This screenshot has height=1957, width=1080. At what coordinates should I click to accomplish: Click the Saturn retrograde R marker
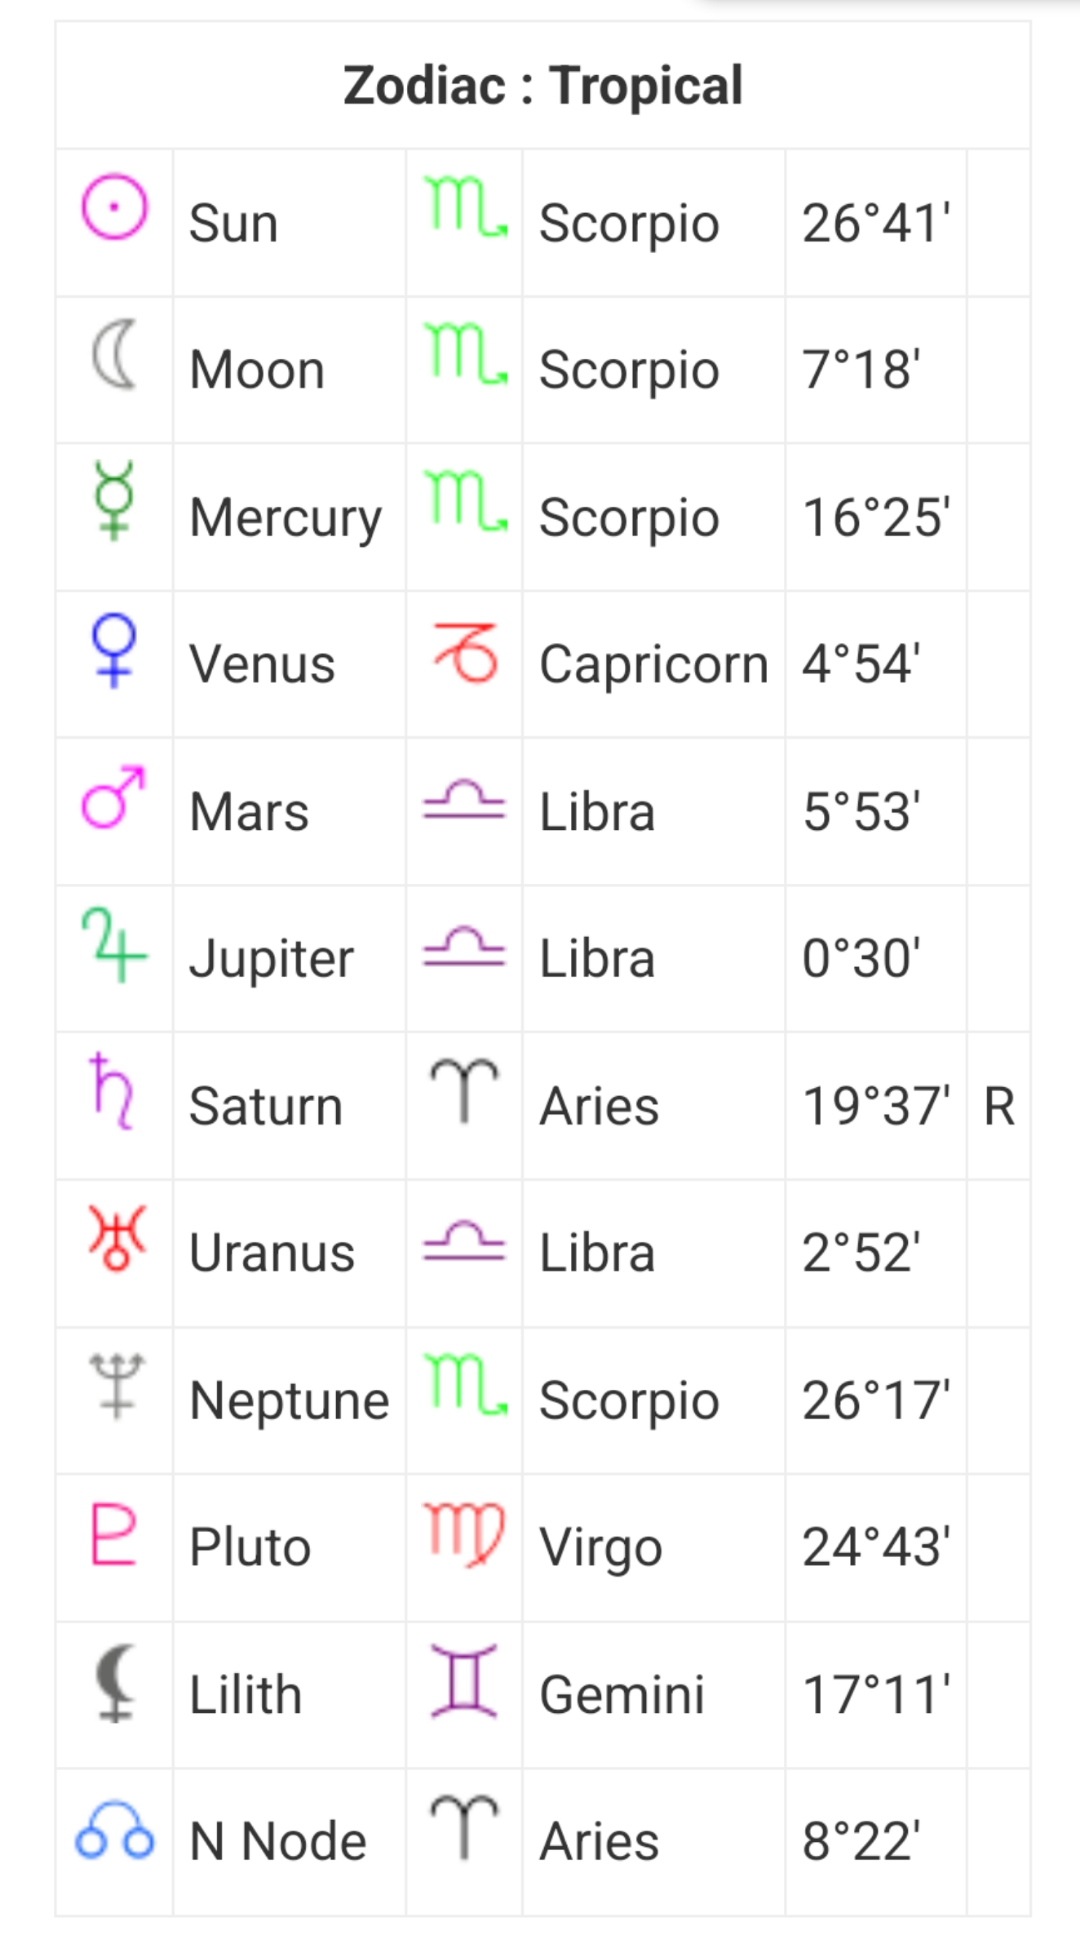tap(999, 1106)
